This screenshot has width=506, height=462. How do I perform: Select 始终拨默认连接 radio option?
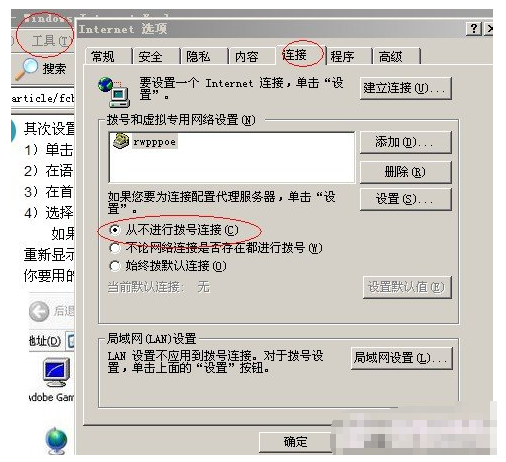tap(114, 266)
